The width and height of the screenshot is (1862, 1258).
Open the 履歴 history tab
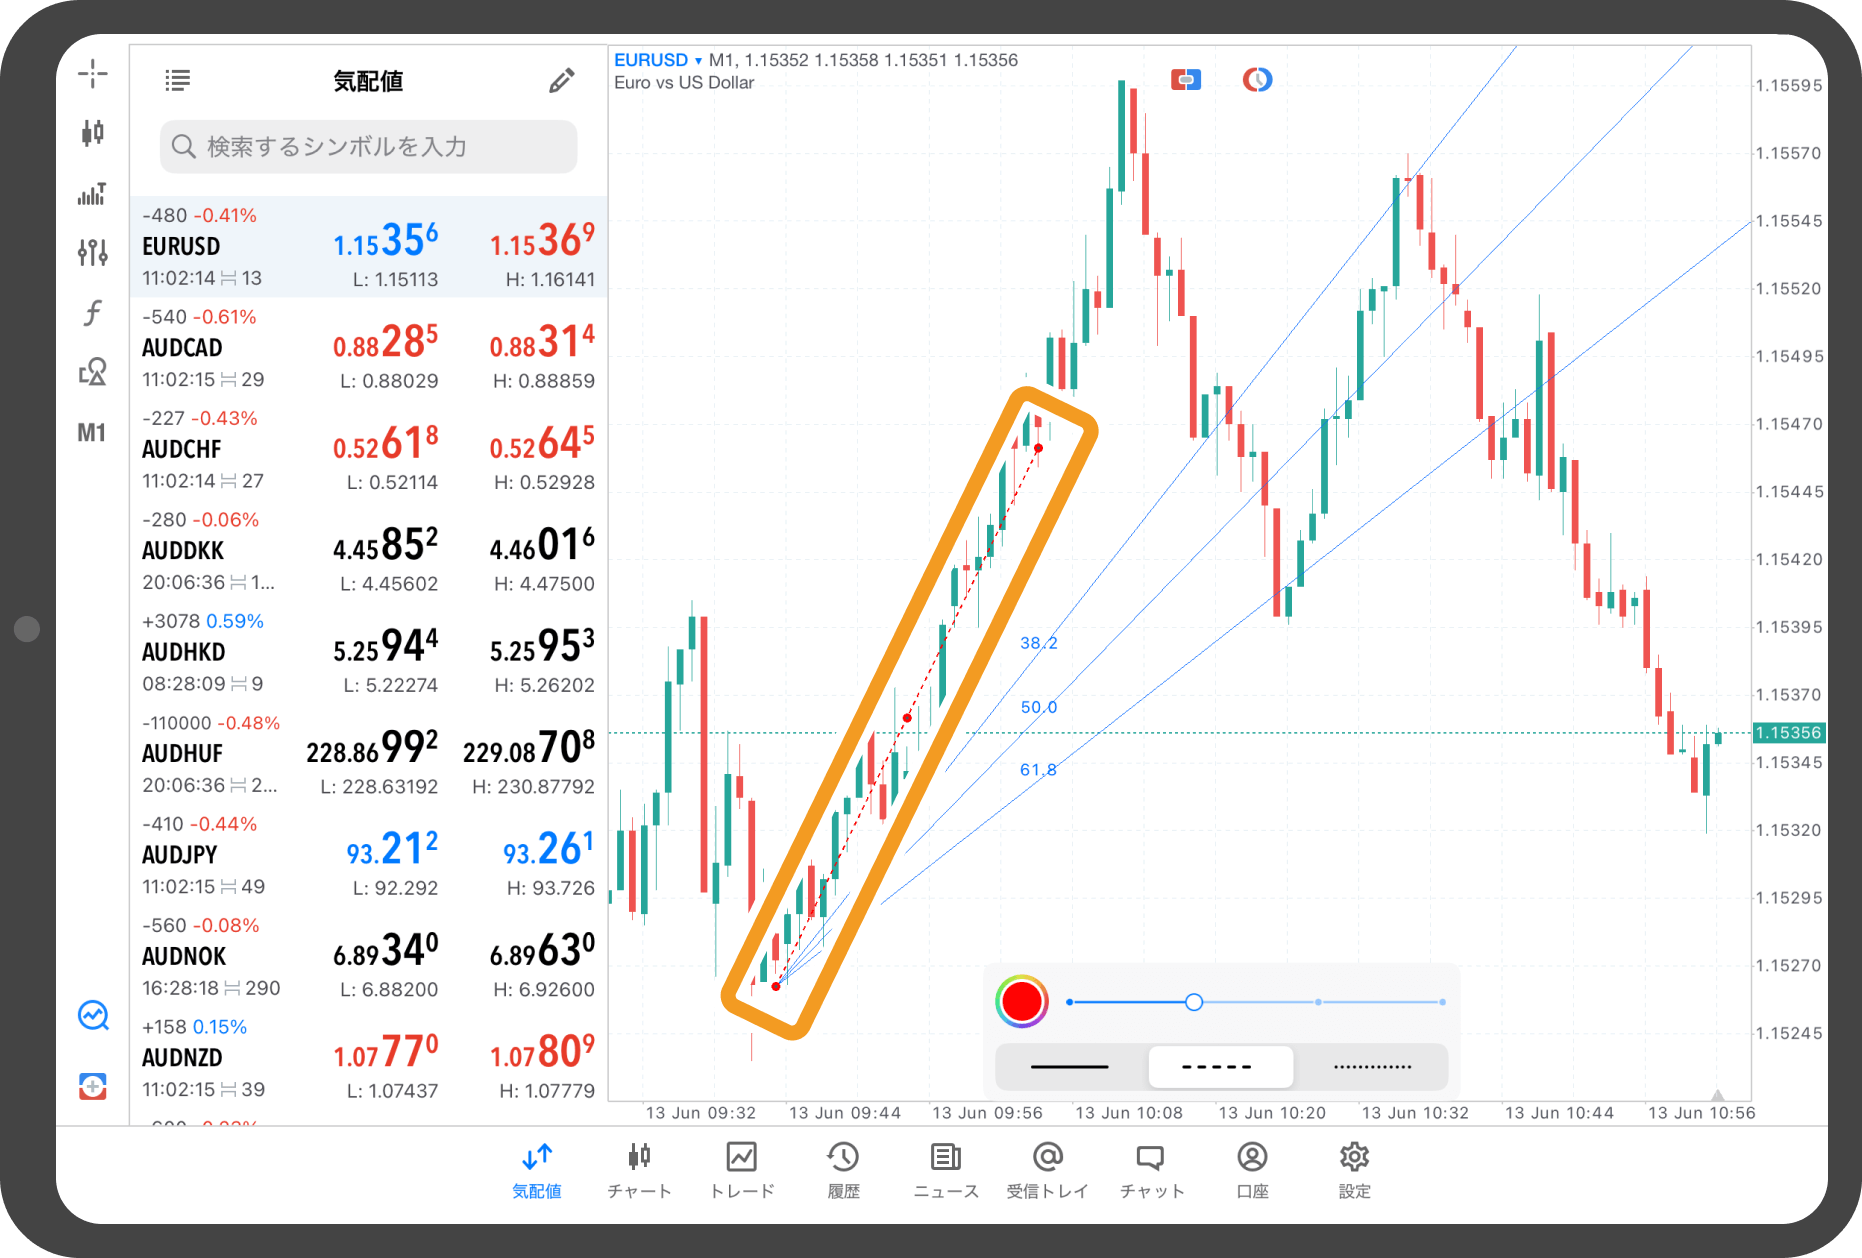coord(843,1170)
